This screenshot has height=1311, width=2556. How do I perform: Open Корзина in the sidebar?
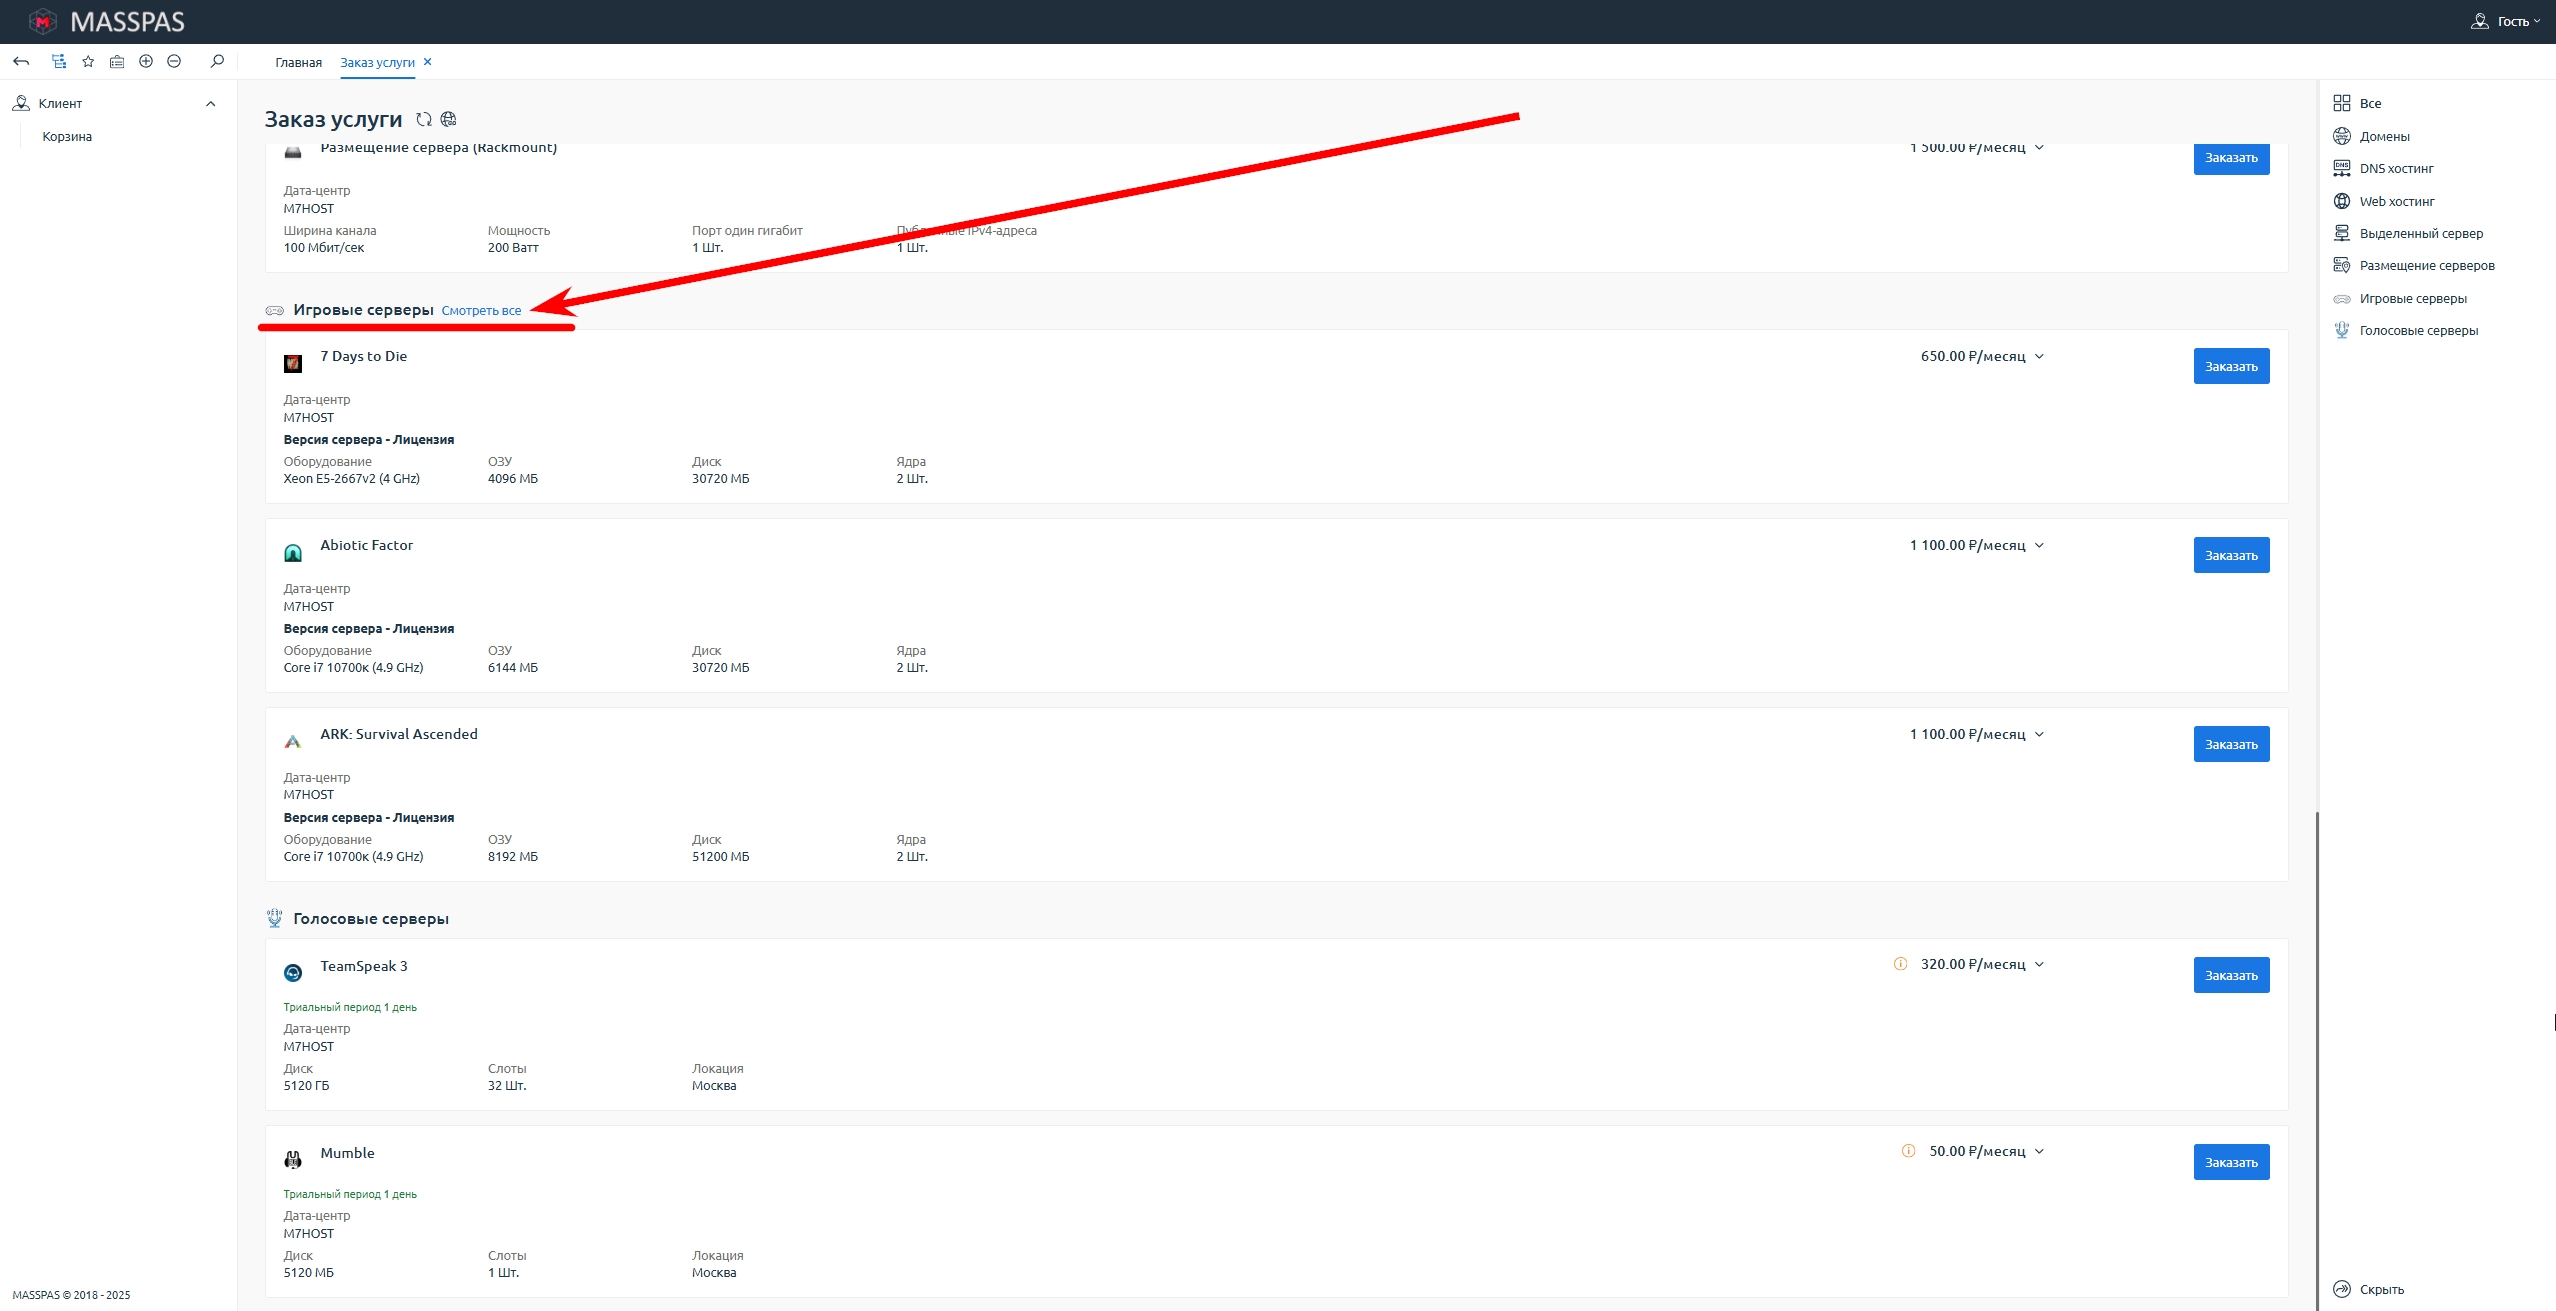[x=67, y=137]
